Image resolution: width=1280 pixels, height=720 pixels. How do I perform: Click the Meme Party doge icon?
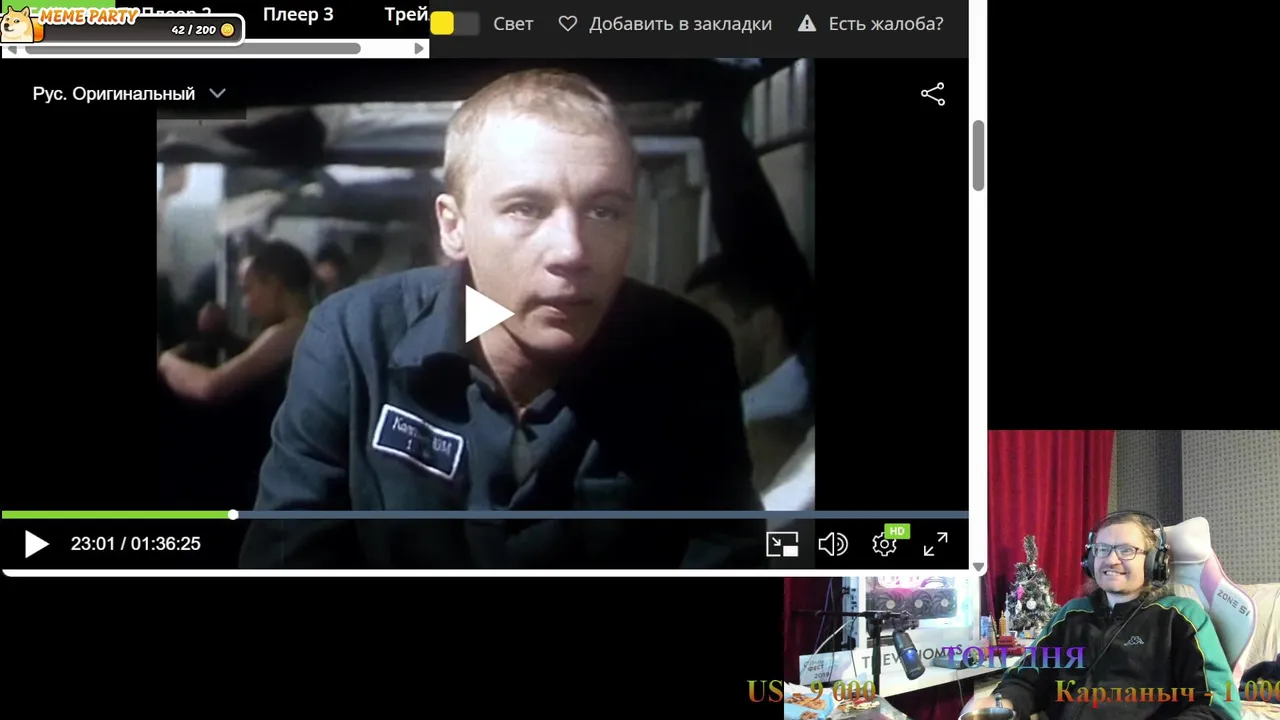(x=20, y=24)
